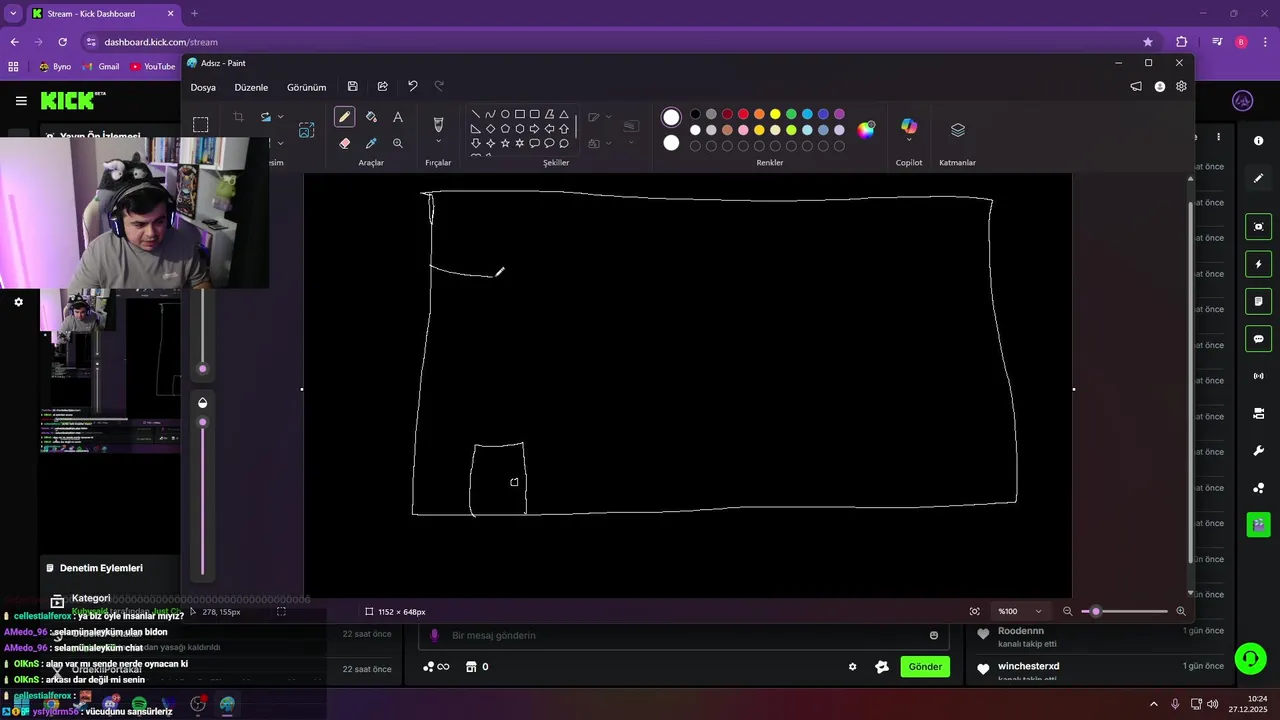1280x720 pixels.
Task: Select the Magnifier tool in Paint
Action: (x=398, y=143)
